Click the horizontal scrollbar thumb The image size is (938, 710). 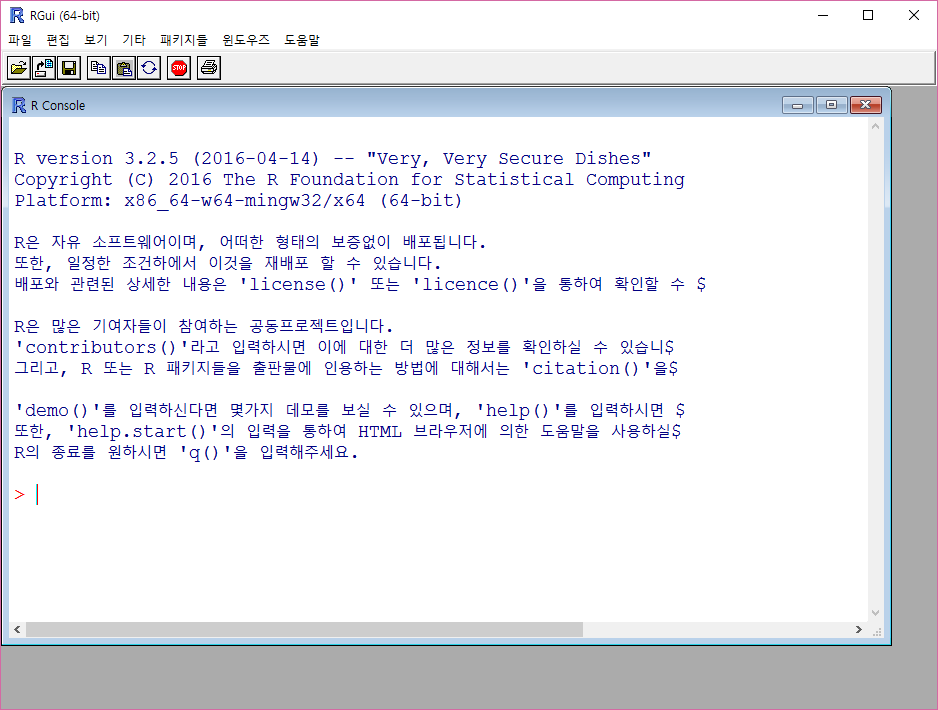click(304, 629)
